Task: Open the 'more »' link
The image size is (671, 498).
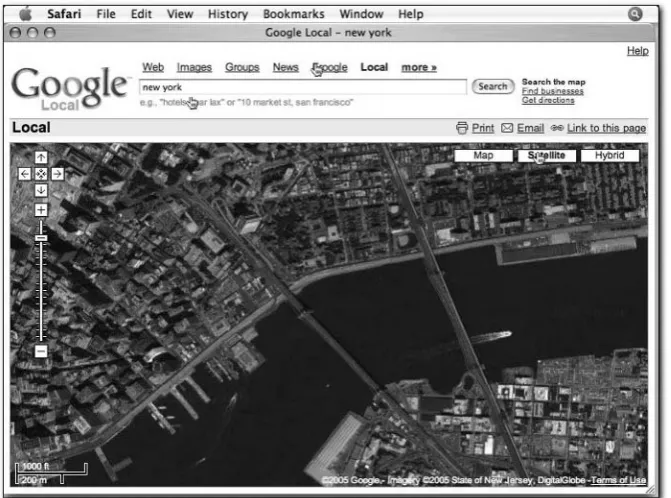Action: pyautogui.click(x=419, y=68)
